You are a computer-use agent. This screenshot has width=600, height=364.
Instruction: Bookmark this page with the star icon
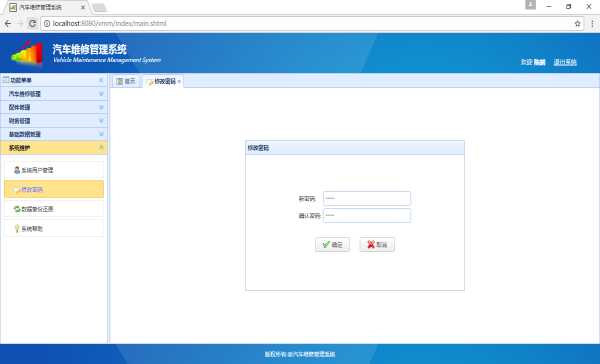[x=577, y=24]
